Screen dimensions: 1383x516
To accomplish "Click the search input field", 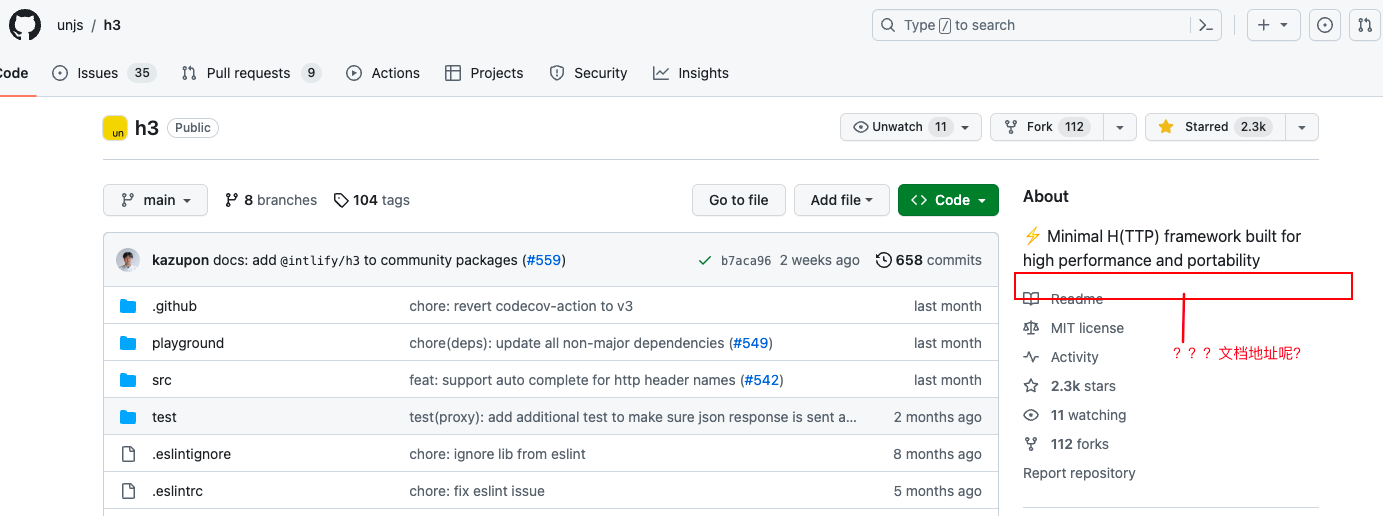I will pyautogui.click(x=1030, y=25).
